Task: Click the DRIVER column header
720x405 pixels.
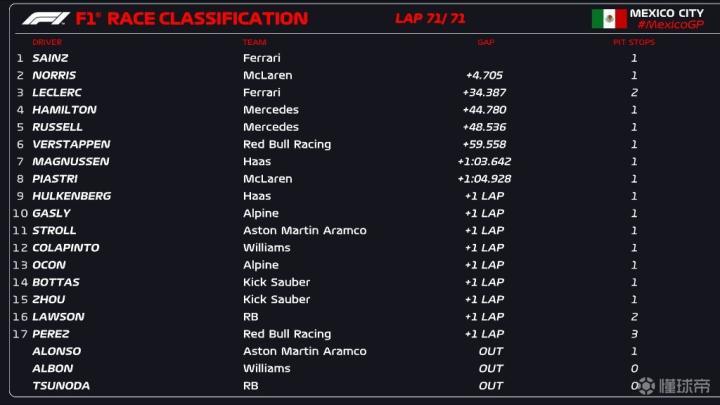Action: tap(46, 42)
